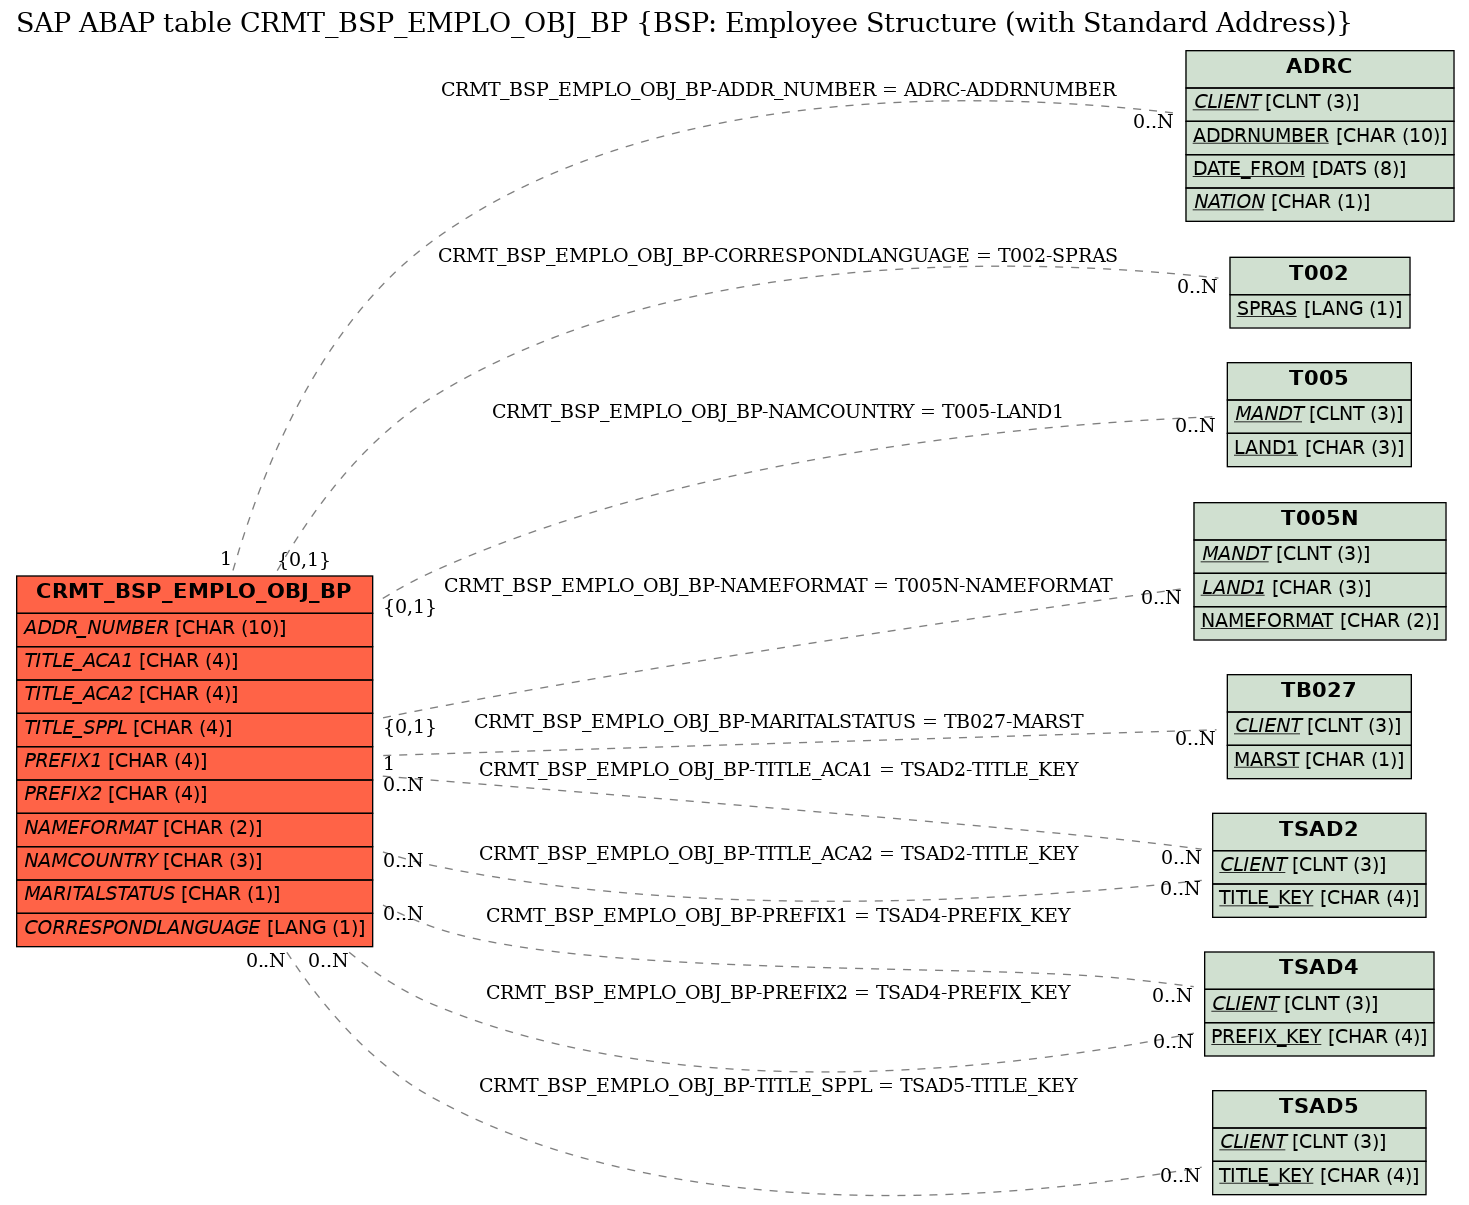Open the T005 table header
1469x1205 pixels.
pyautogui.click(x=1319, y=380)
